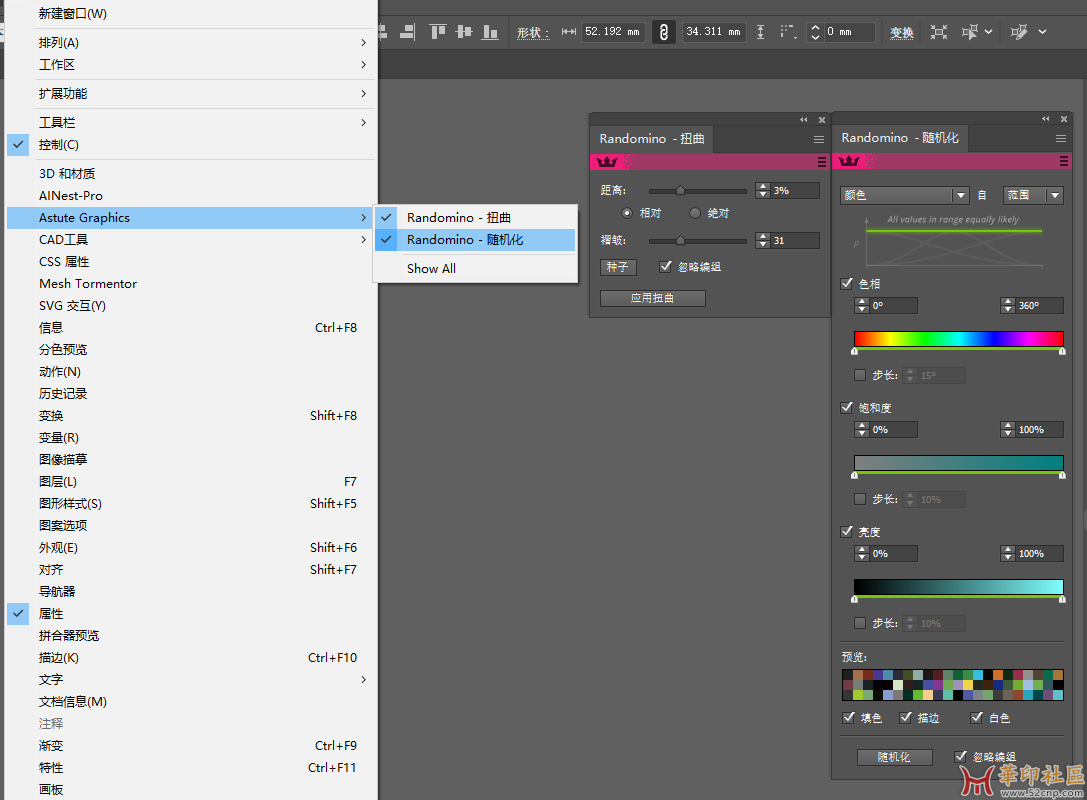Close the Randomino 随机化 panel
The image size is (1087, 800).
1063,119
